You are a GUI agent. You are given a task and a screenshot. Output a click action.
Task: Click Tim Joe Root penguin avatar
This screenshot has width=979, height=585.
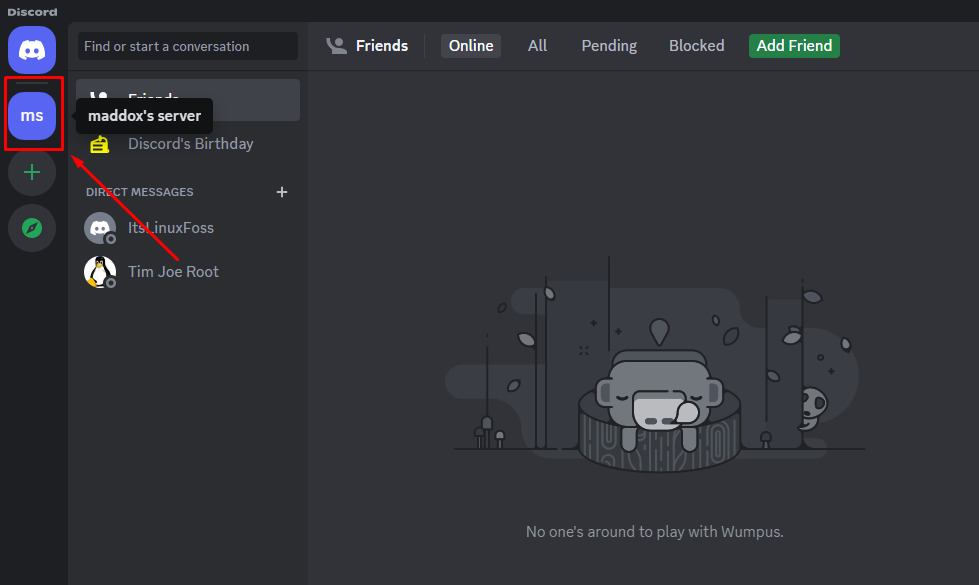tap(100, 272)
